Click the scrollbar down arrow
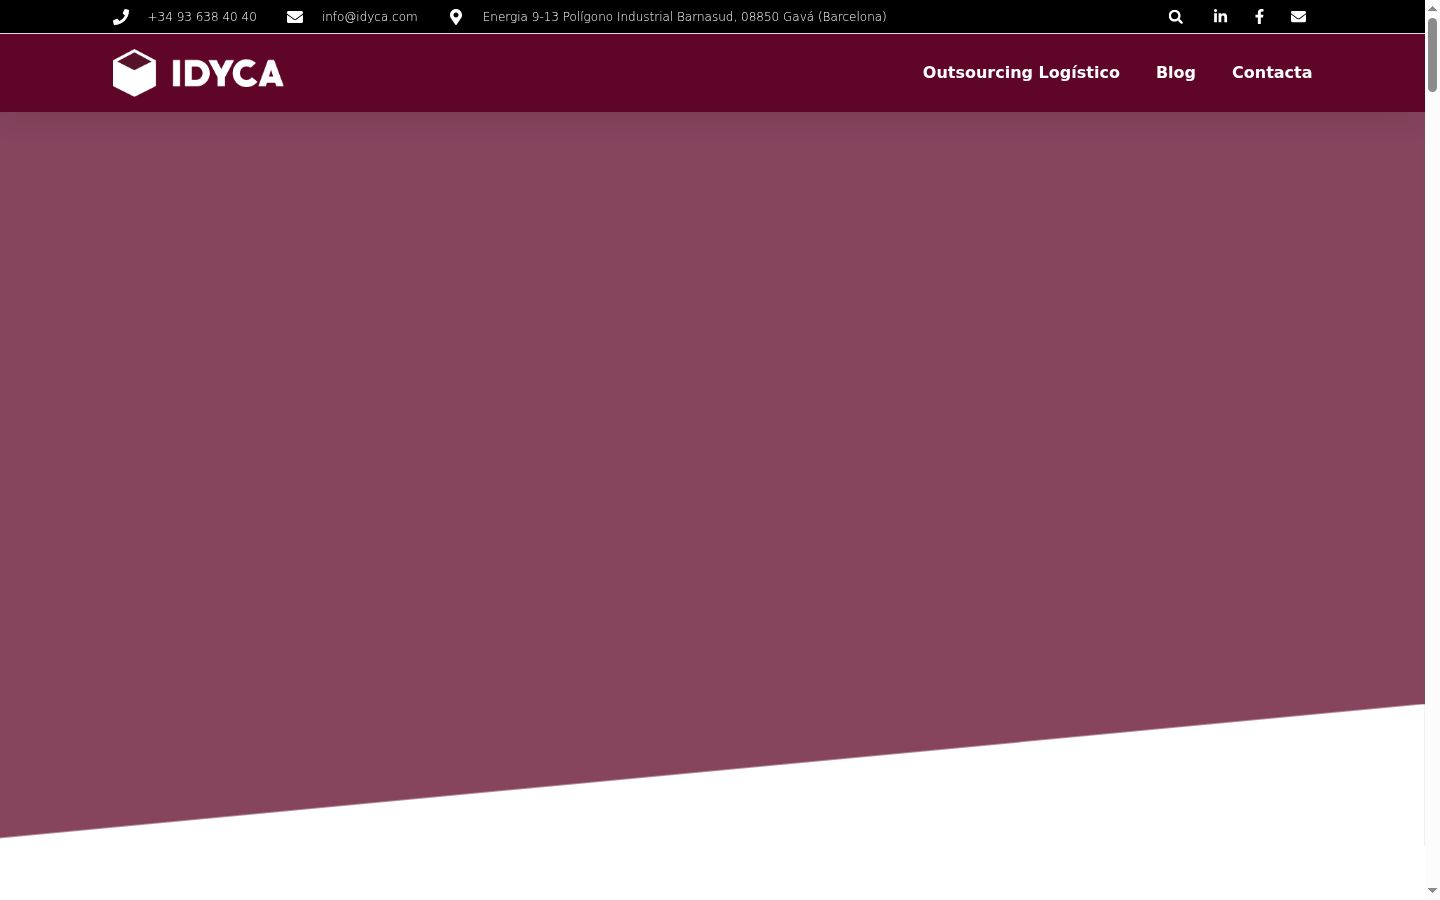The width and height of the screenshot is (1440, 900). tap(1432, 891)
